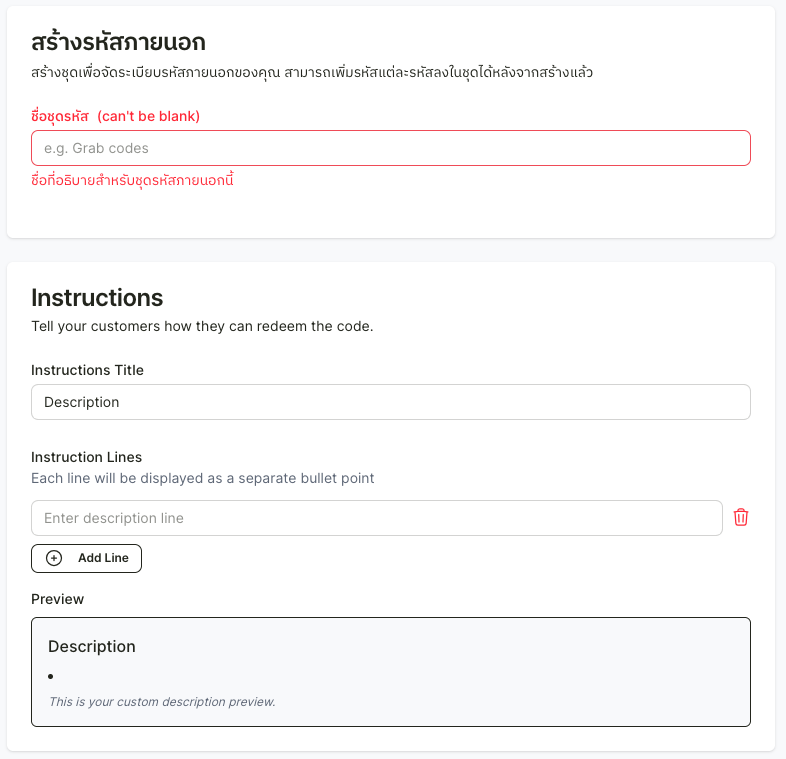Add another instruction line with Add Line

[86, 558]
